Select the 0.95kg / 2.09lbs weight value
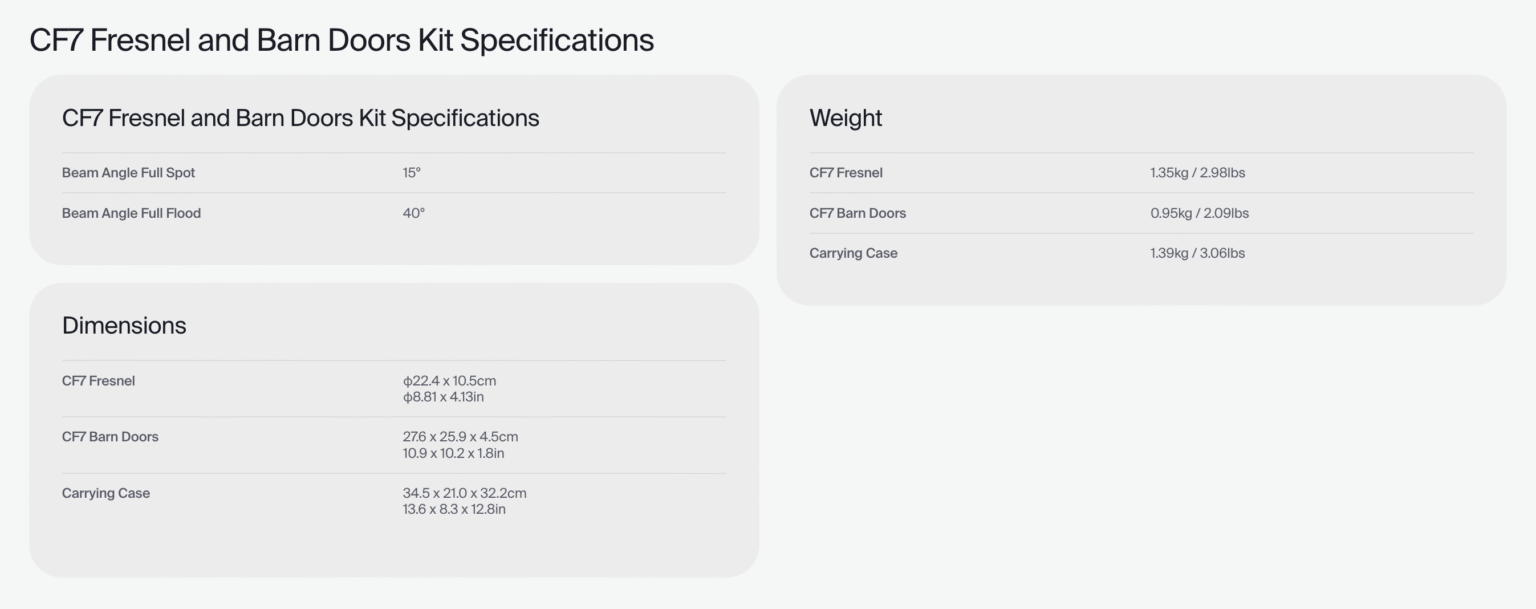The width and height of the screenshot is (1536, 609). tap(1200, 213)
